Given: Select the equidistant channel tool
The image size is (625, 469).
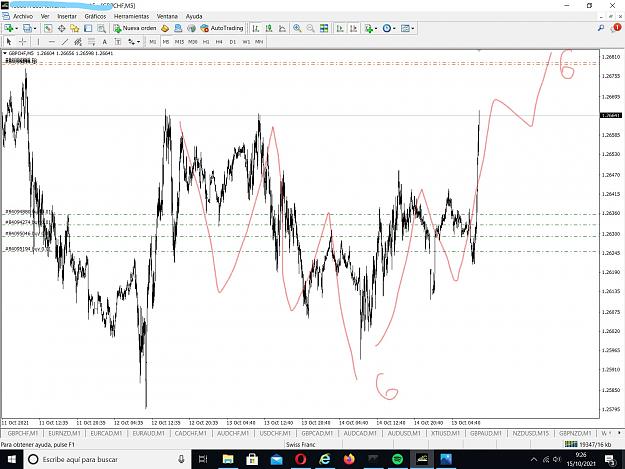Looking at the screenshot, I should tap(78, 42).
